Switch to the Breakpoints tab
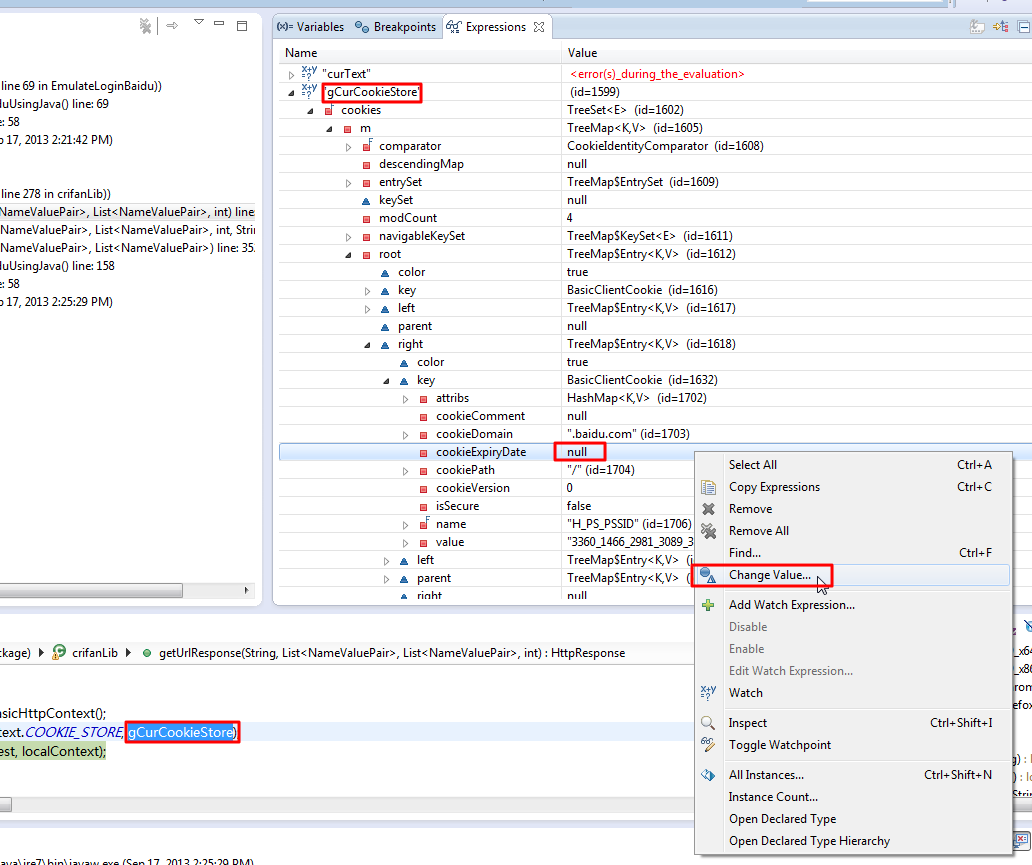1032x865 pixels. click(396, 27)
